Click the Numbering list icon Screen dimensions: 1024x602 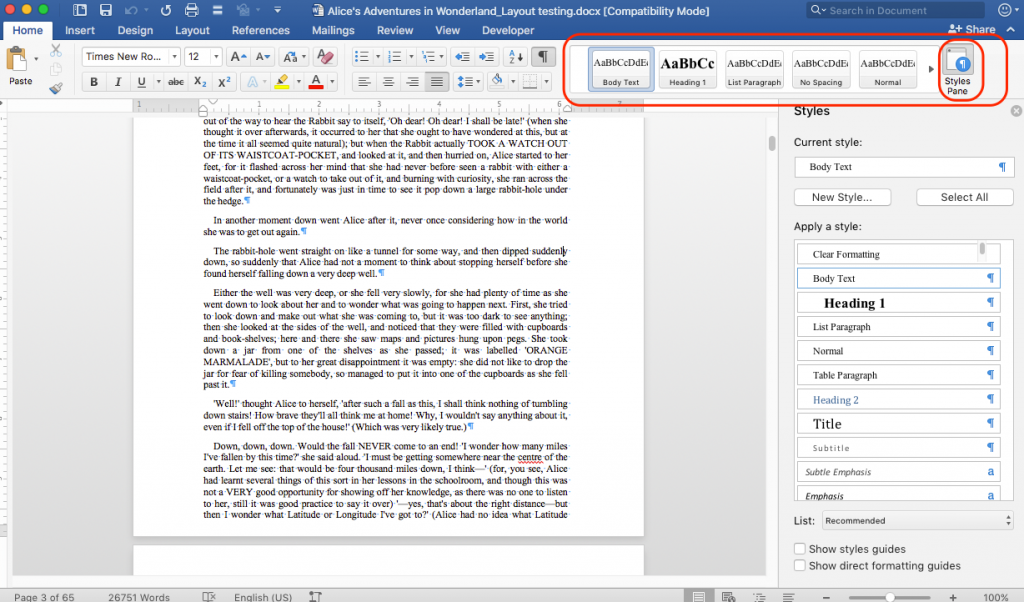pos(394,57)
